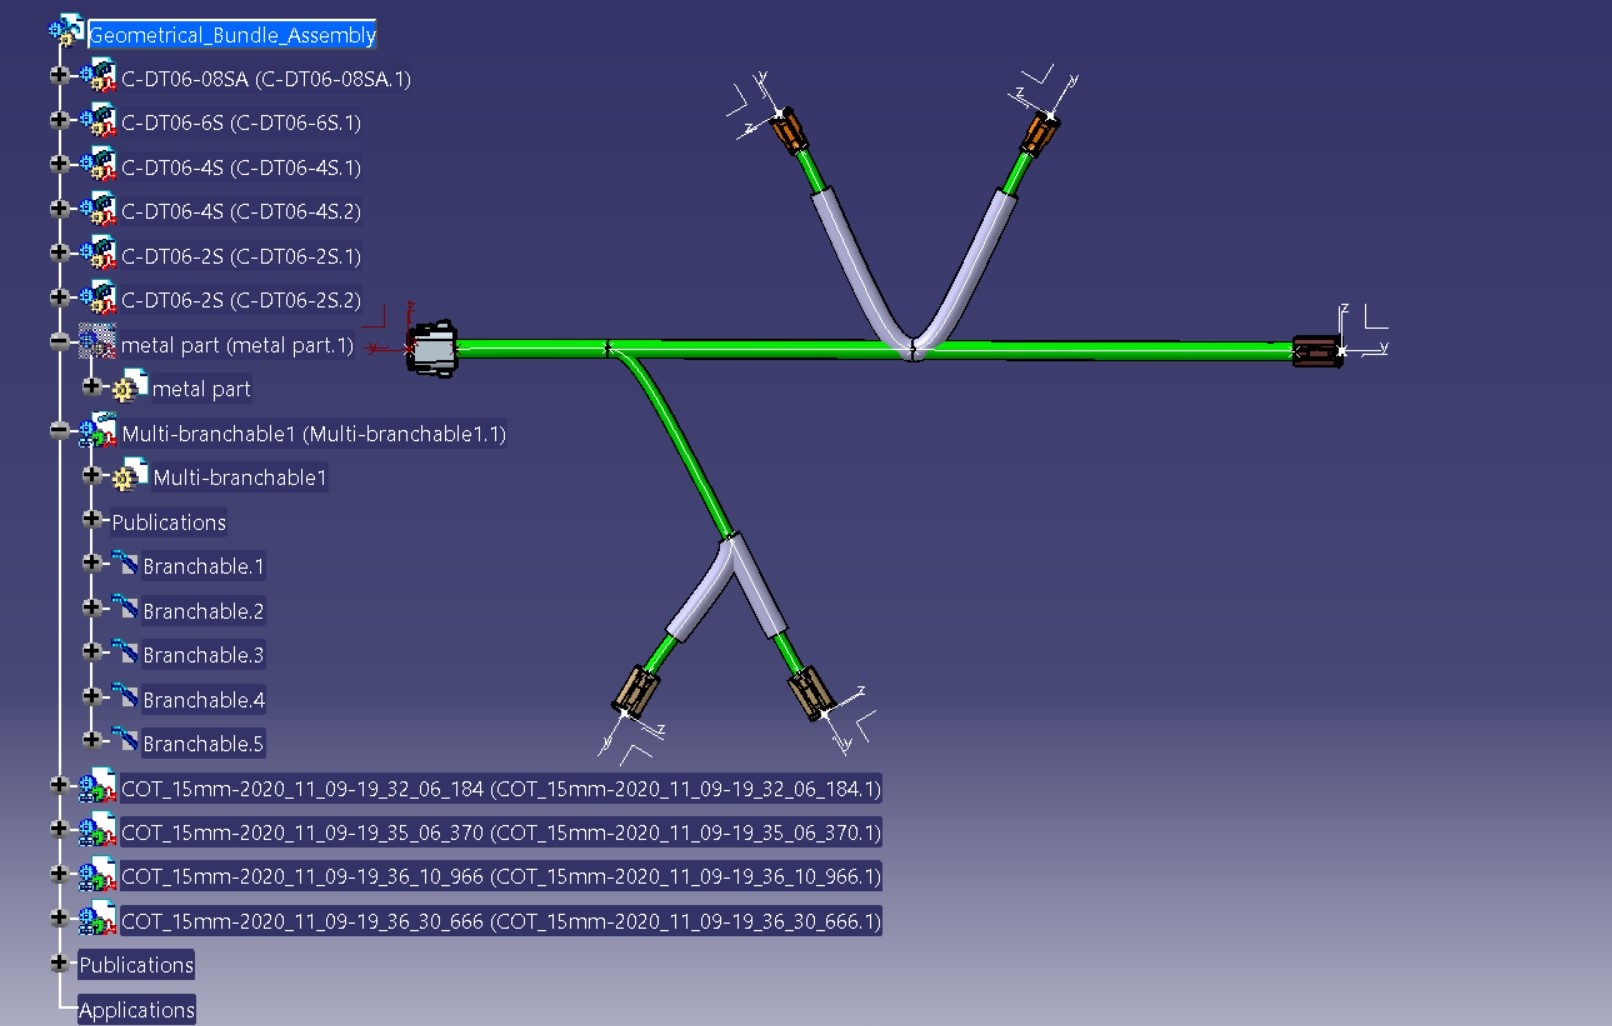1612x1026 pixels.
Task: Select the Branchable.4 label text
Action: coord(202,700)
